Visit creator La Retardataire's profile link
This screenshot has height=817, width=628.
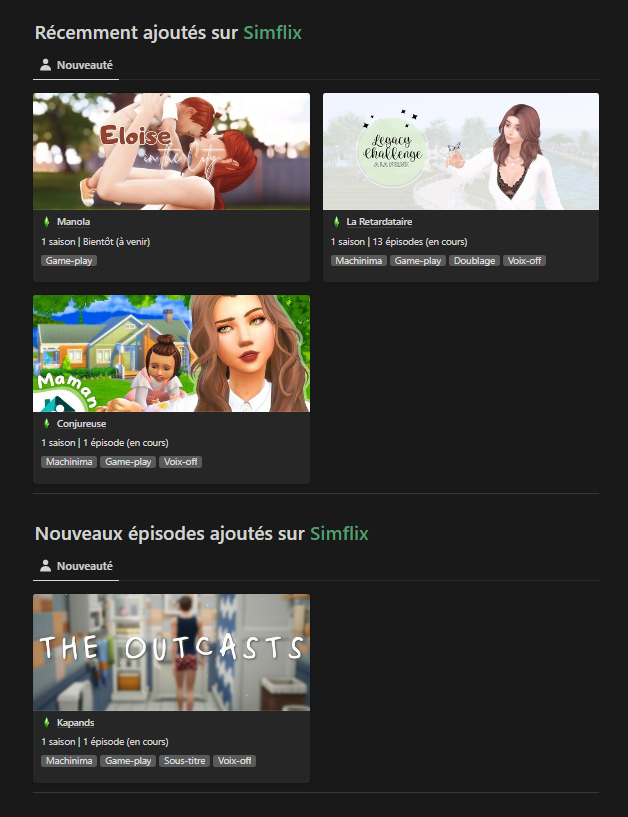379,222
